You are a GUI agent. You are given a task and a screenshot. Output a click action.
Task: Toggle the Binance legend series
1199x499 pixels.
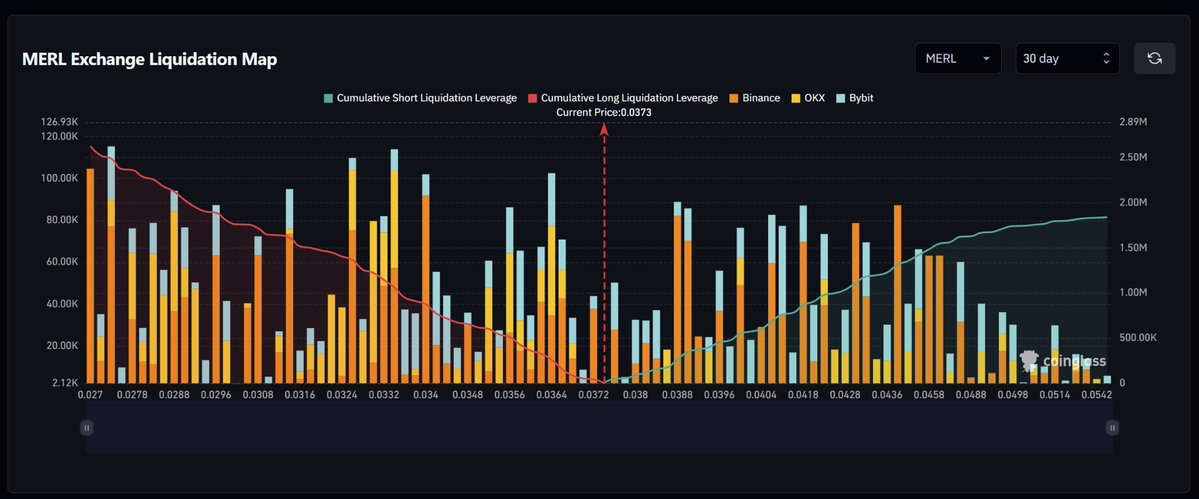tap(754, 98)
